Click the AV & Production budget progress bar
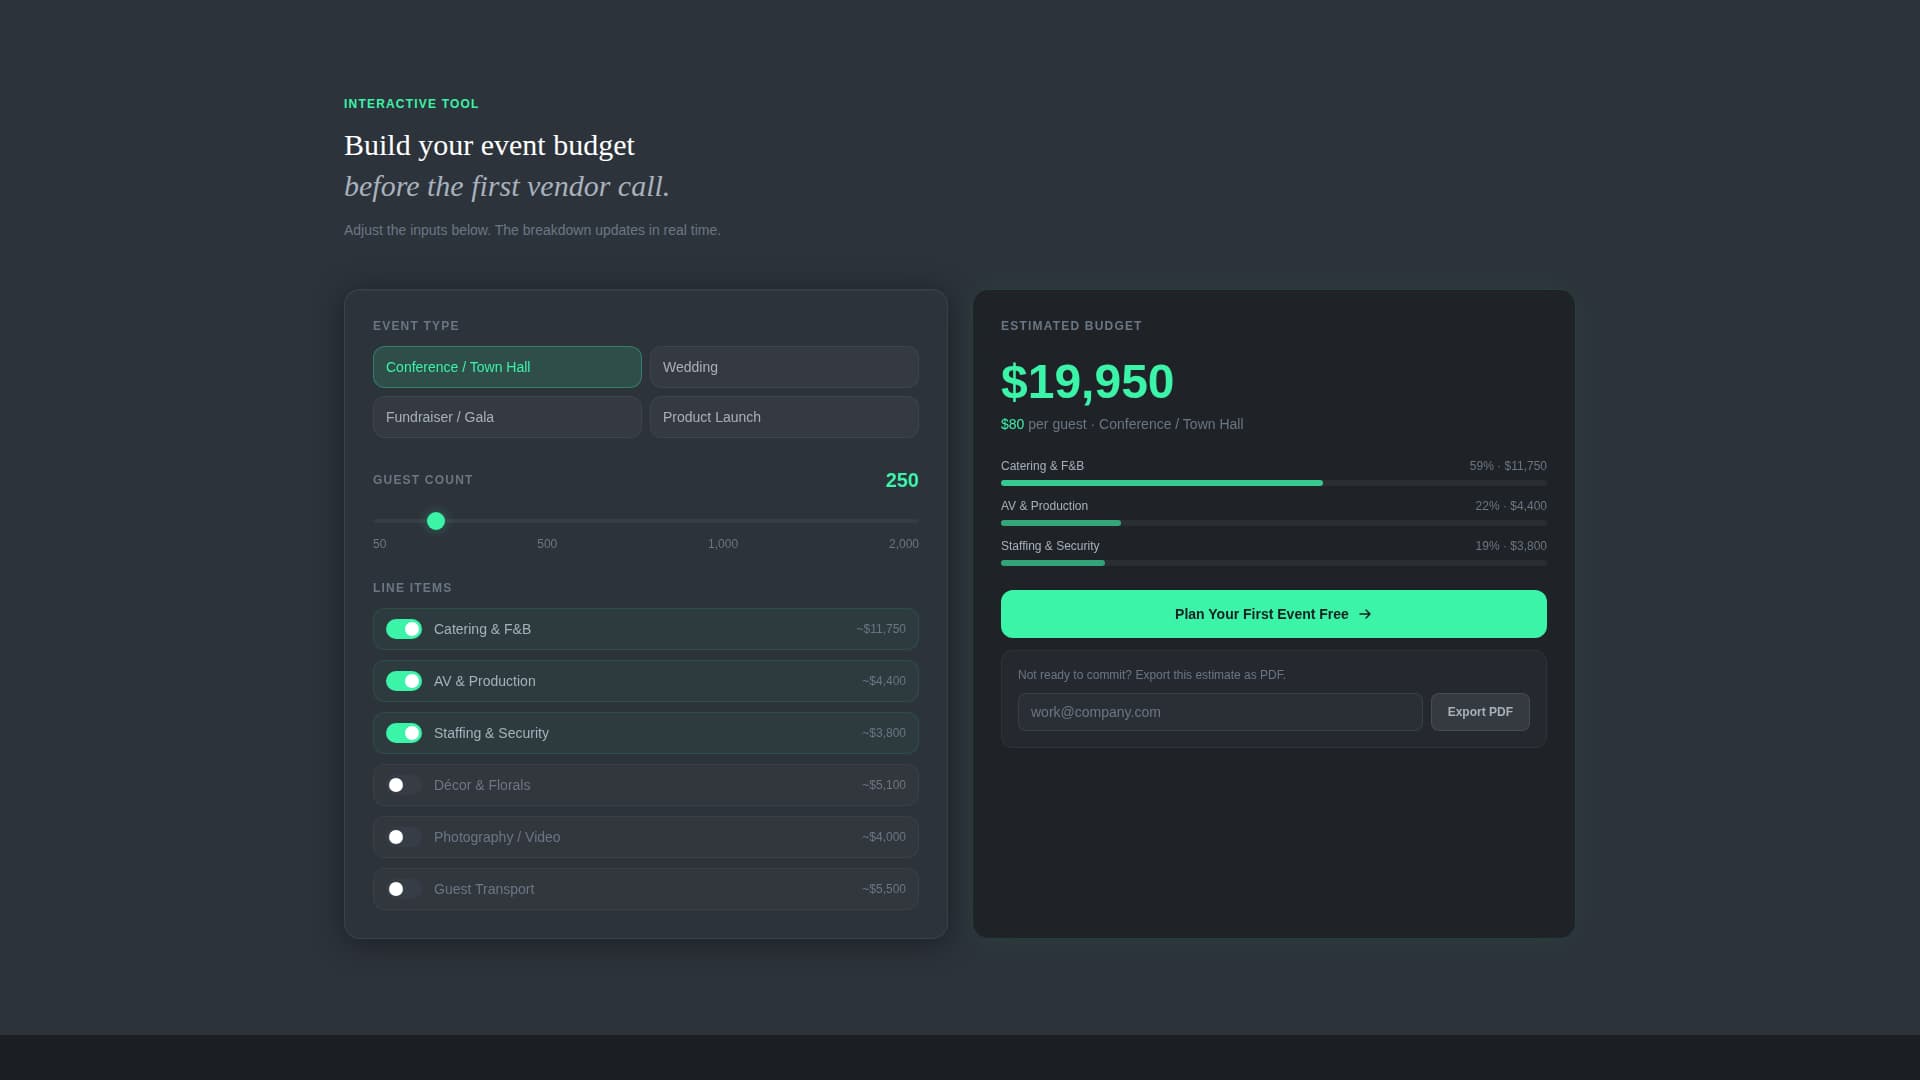Image resolution: width=1920 pixels, height=1080 pixels. pyautogui.click(x=1274, y=523)
